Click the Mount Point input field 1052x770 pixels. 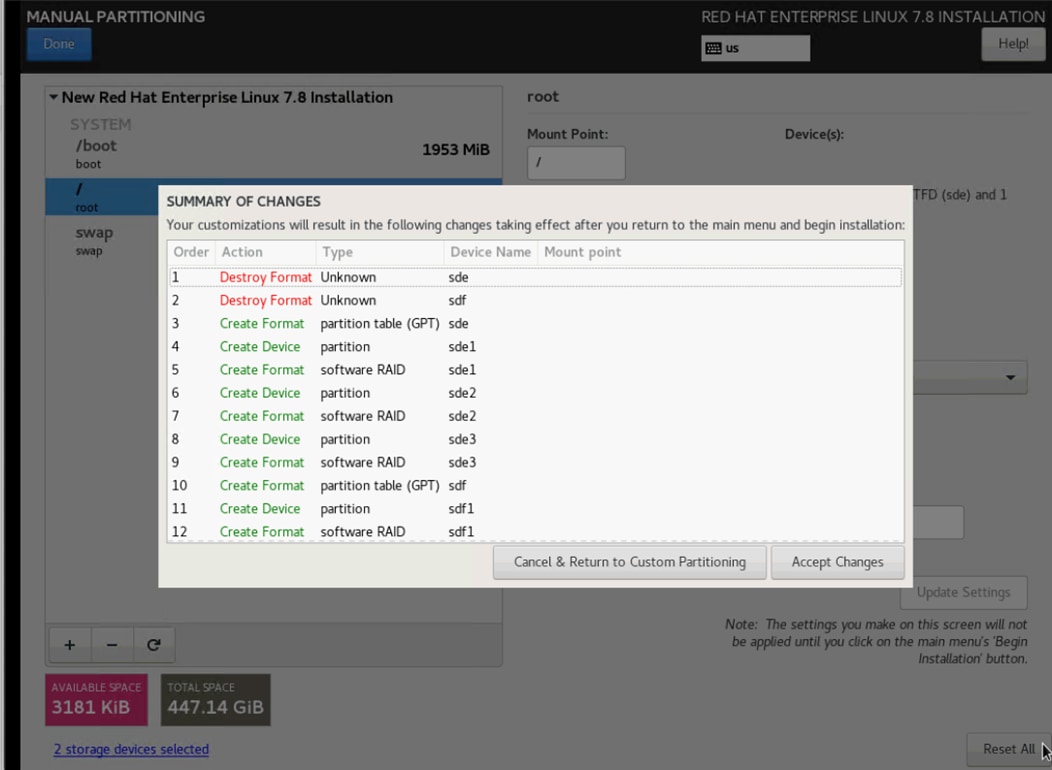pos(576,163)
